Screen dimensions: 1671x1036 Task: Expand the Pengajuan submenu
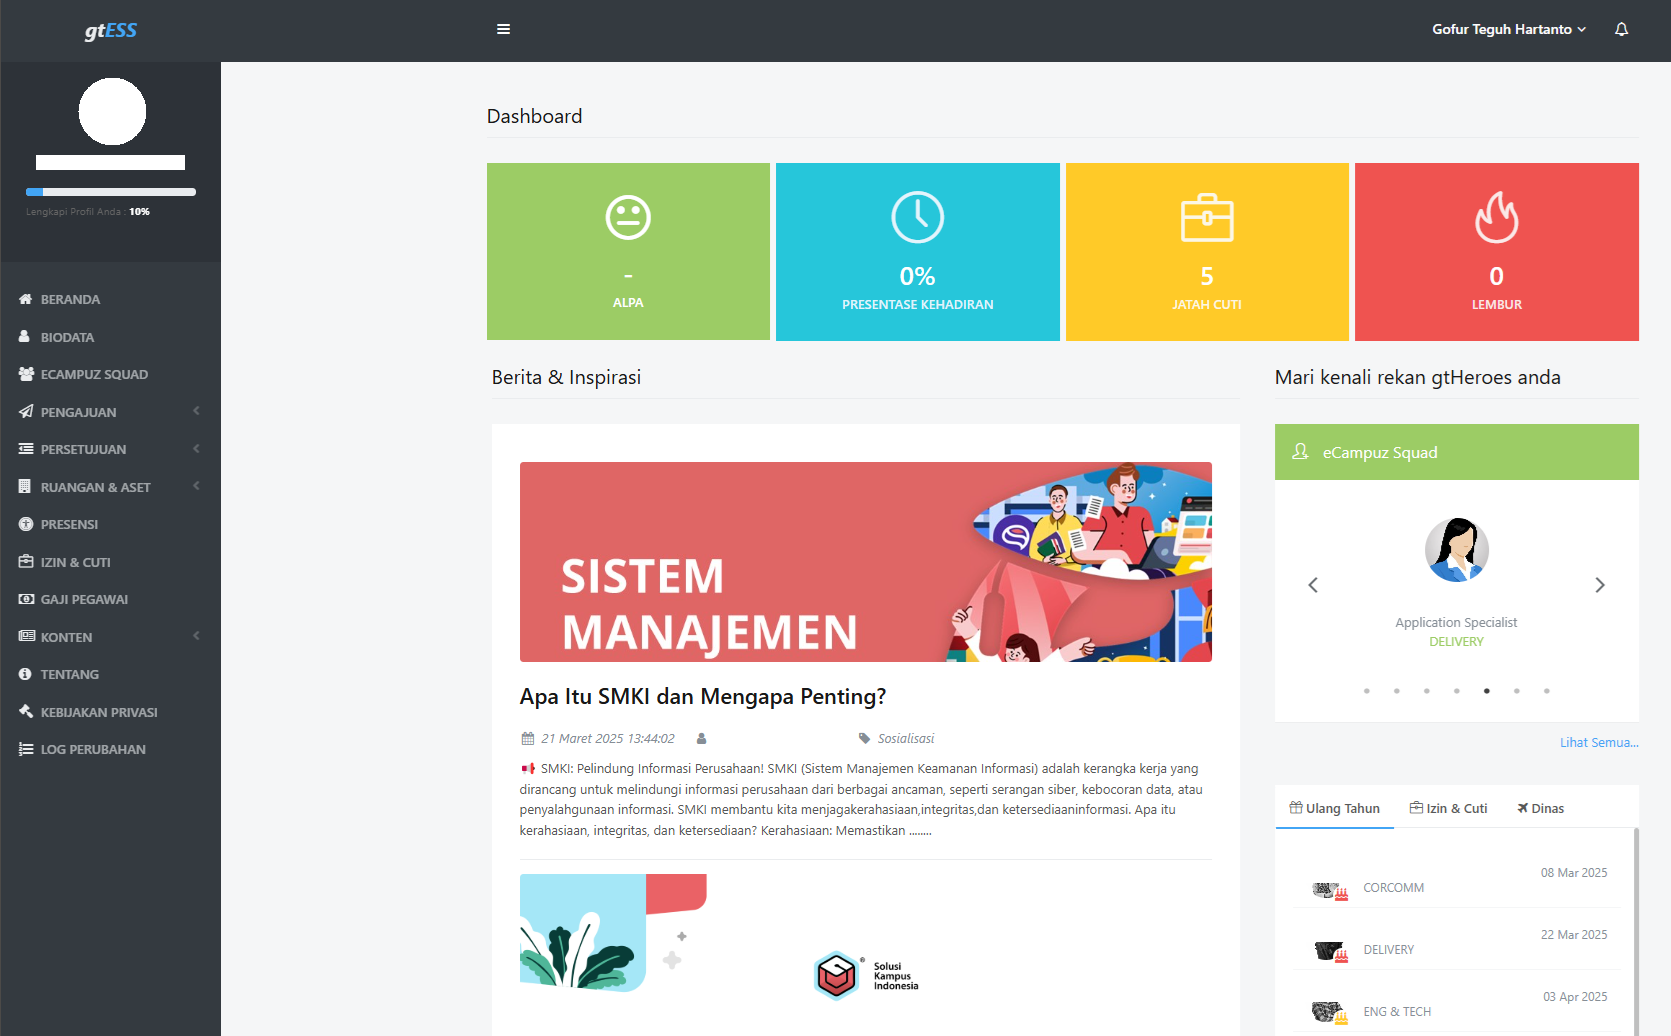click(x=79, y=412)
